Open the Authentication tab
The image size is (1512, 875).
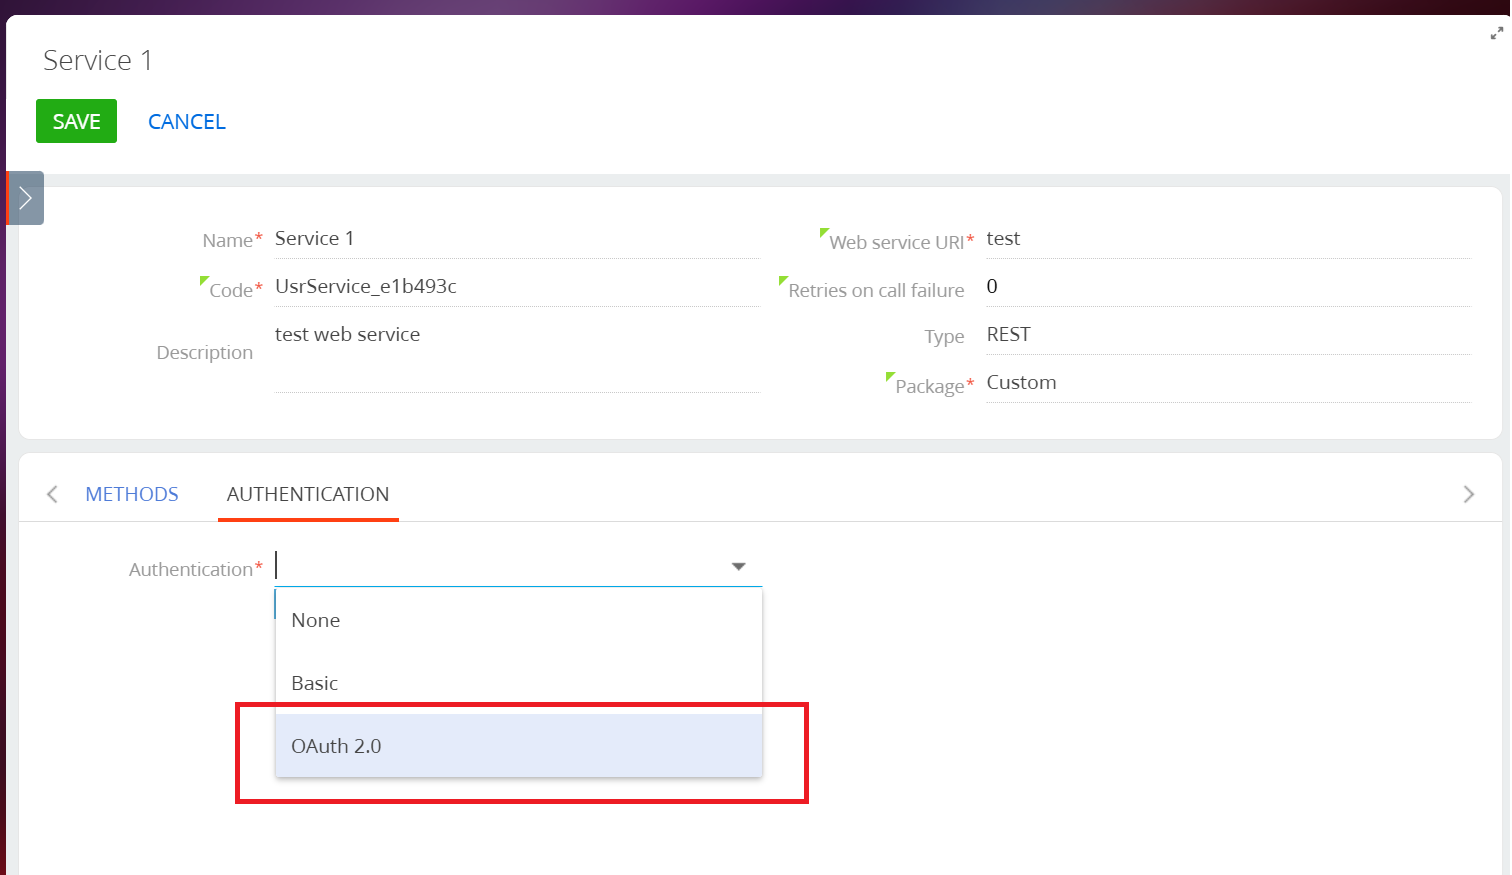pyautogui.click(x=307, y=494)
